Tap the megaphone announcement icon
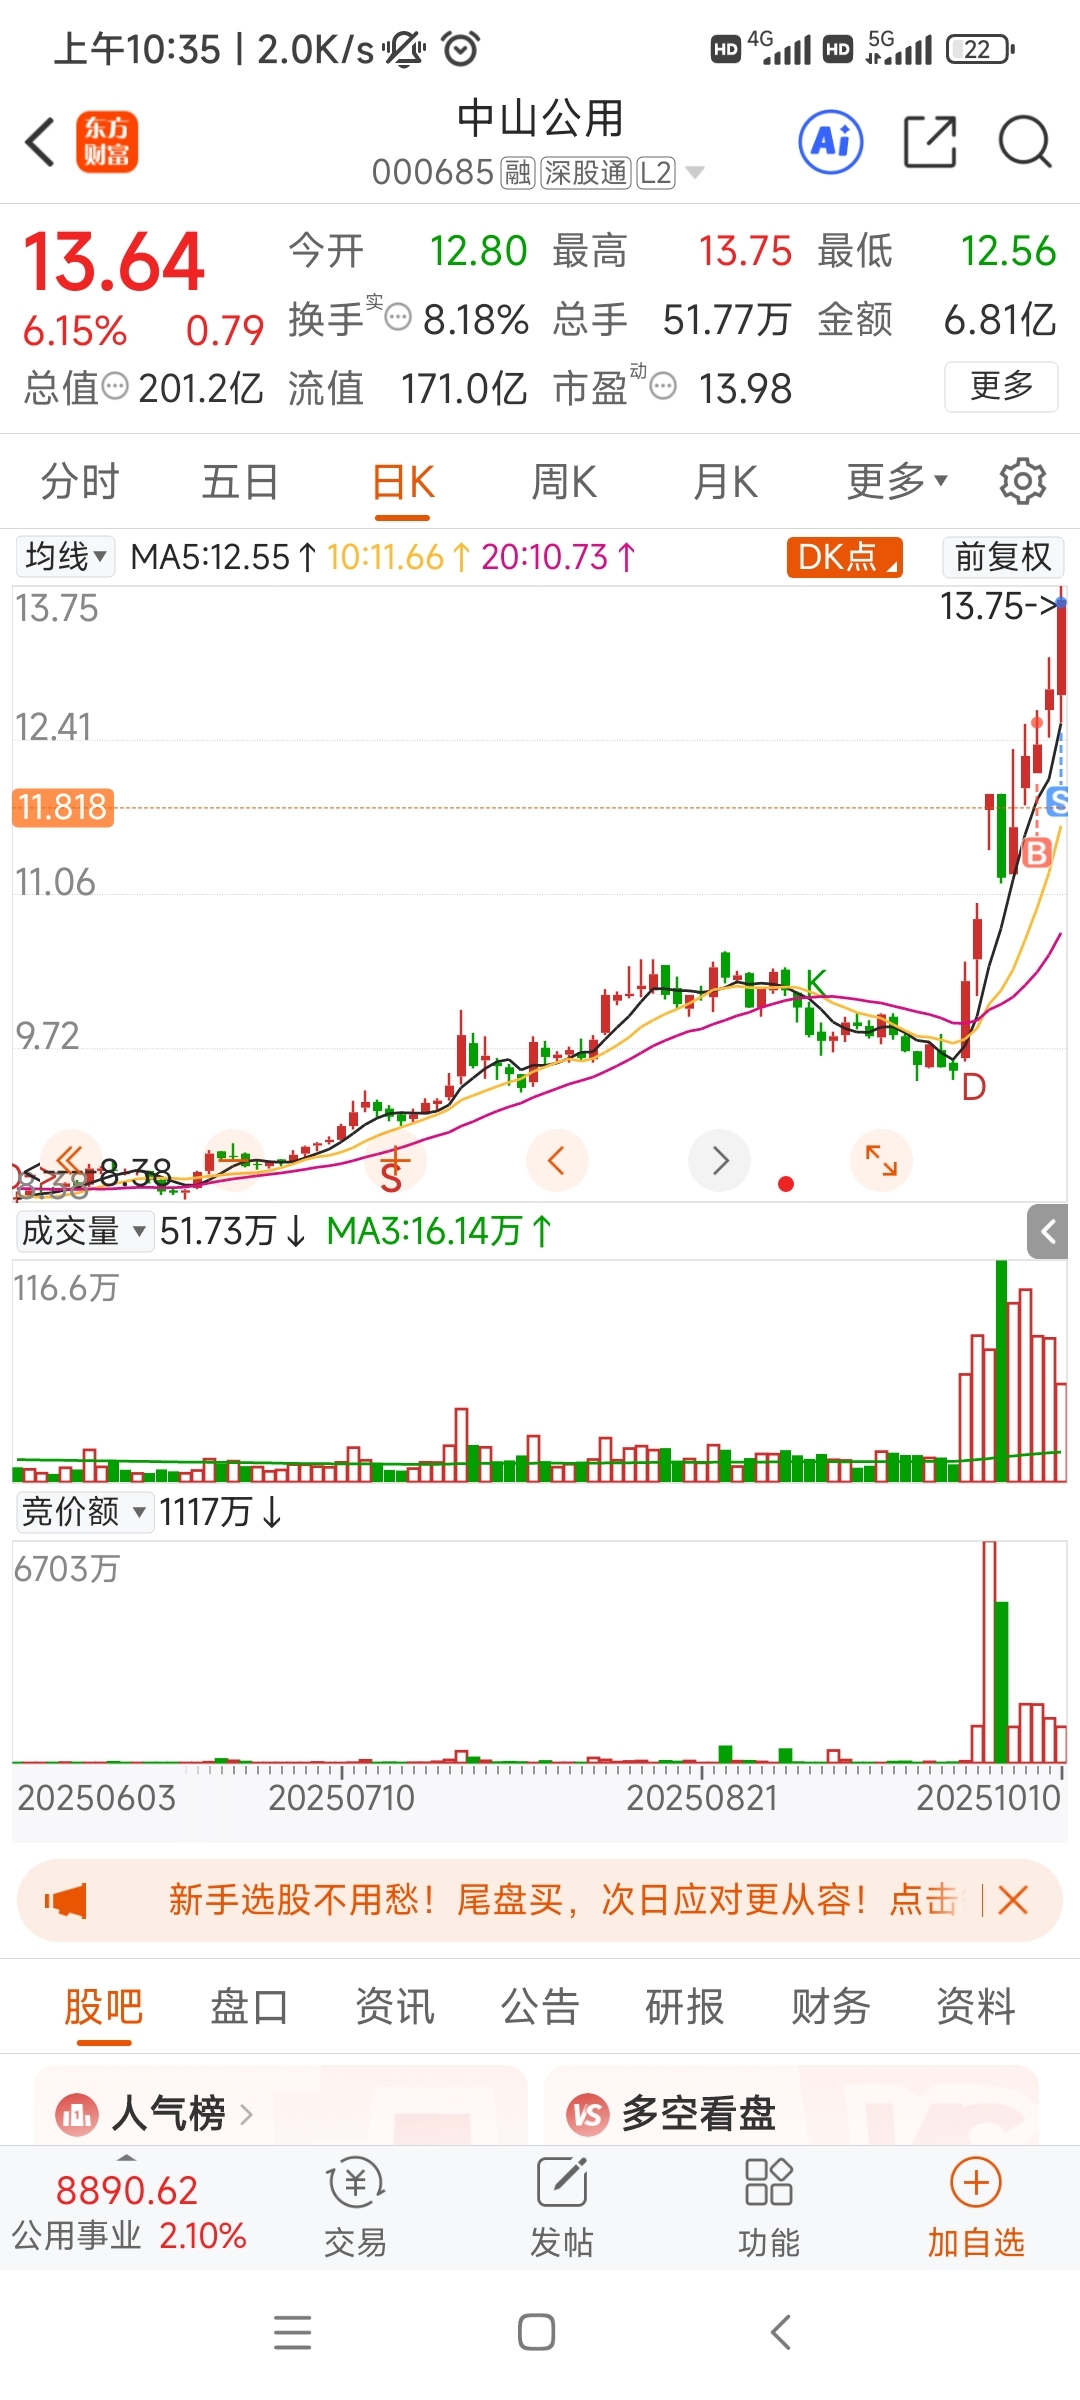The width and height of the screenshot is (1080, 2400). coord(66,1900)
